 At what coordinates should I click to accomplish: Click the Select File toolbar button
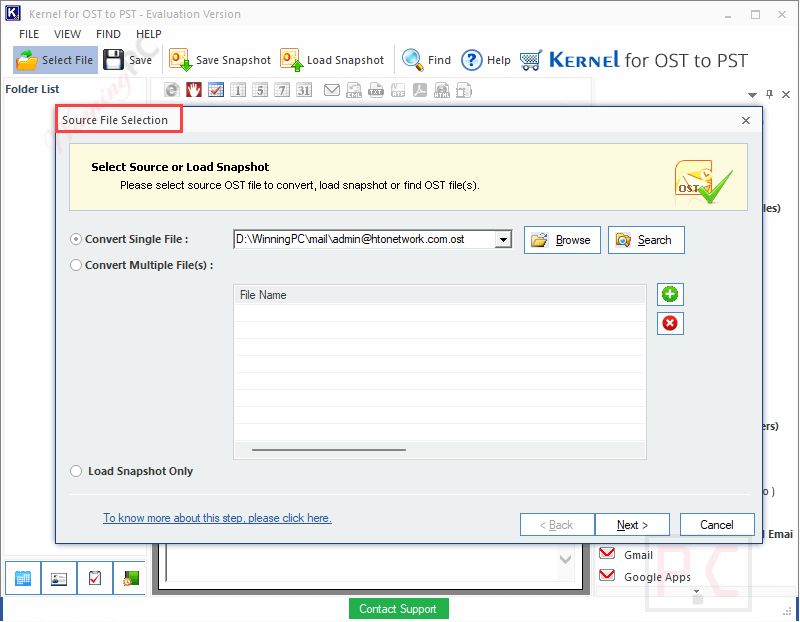(x=55, y=60)
